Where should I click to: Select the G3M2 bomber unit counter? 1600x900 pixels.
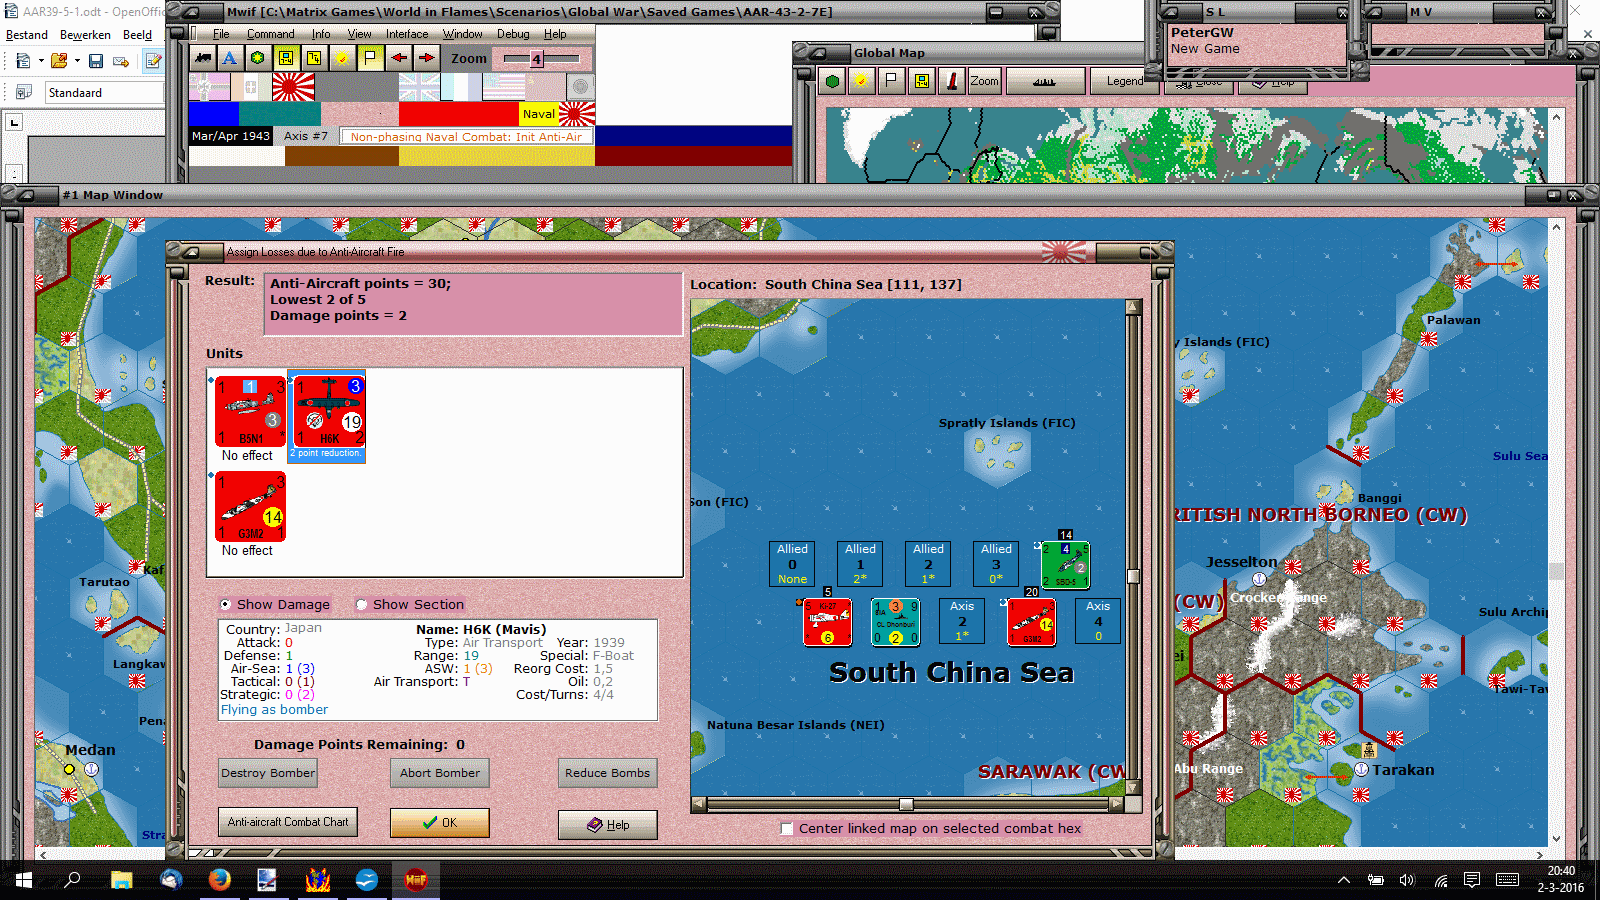coord(250,507)
